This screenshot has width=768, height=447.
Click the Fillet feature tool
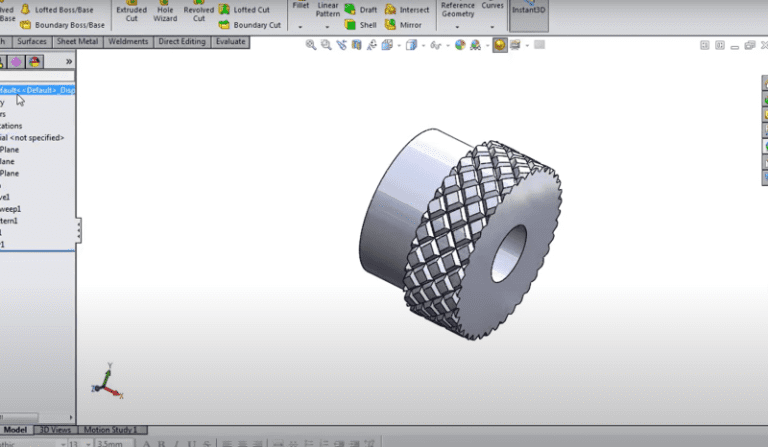[300, 8]
